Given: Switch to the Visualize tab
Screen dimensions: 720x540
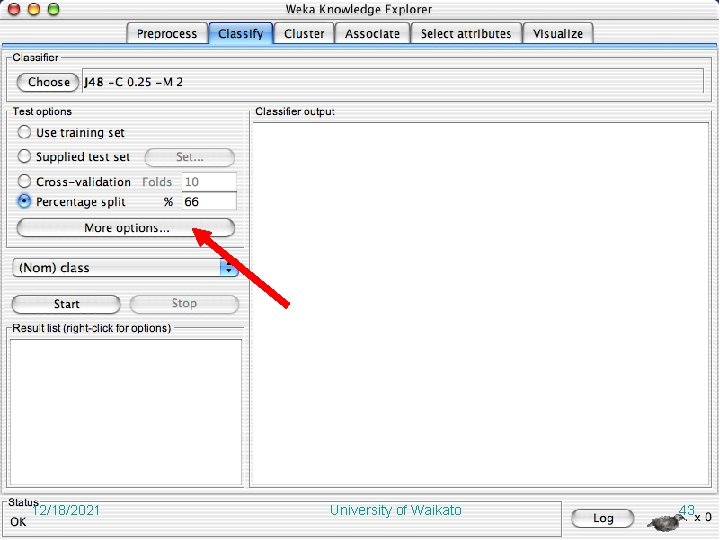Looking at the screenshot, I should point(558,34).
